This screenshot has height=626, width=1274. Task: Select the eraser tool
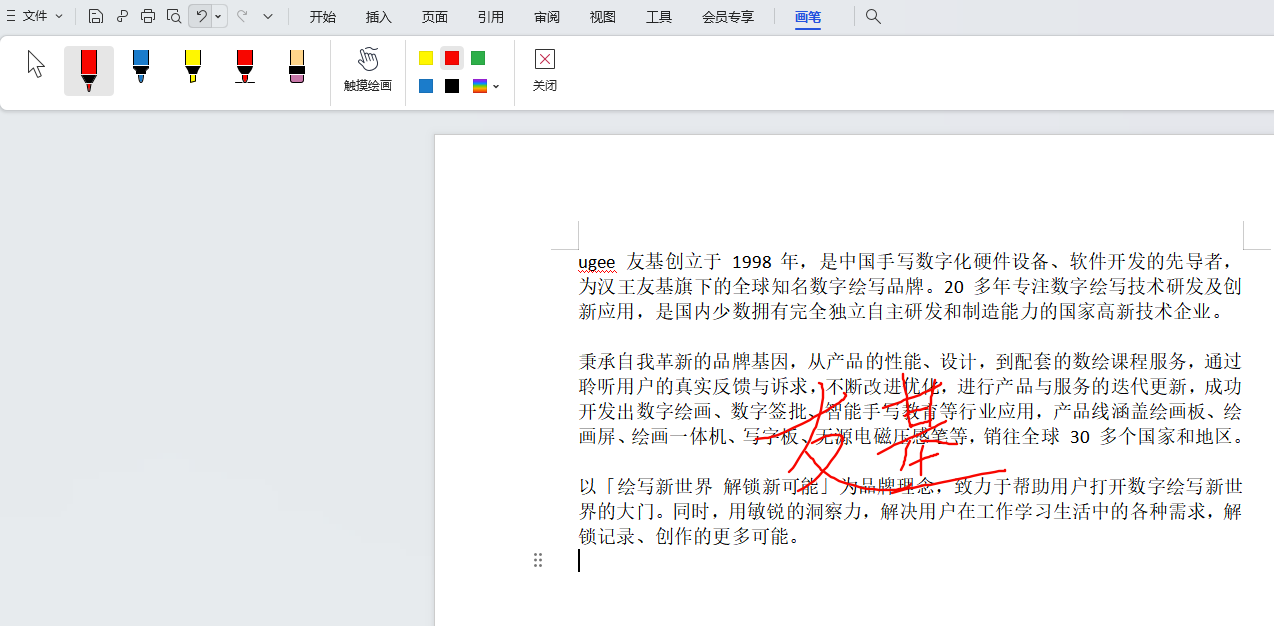click(x=297, y=66)
